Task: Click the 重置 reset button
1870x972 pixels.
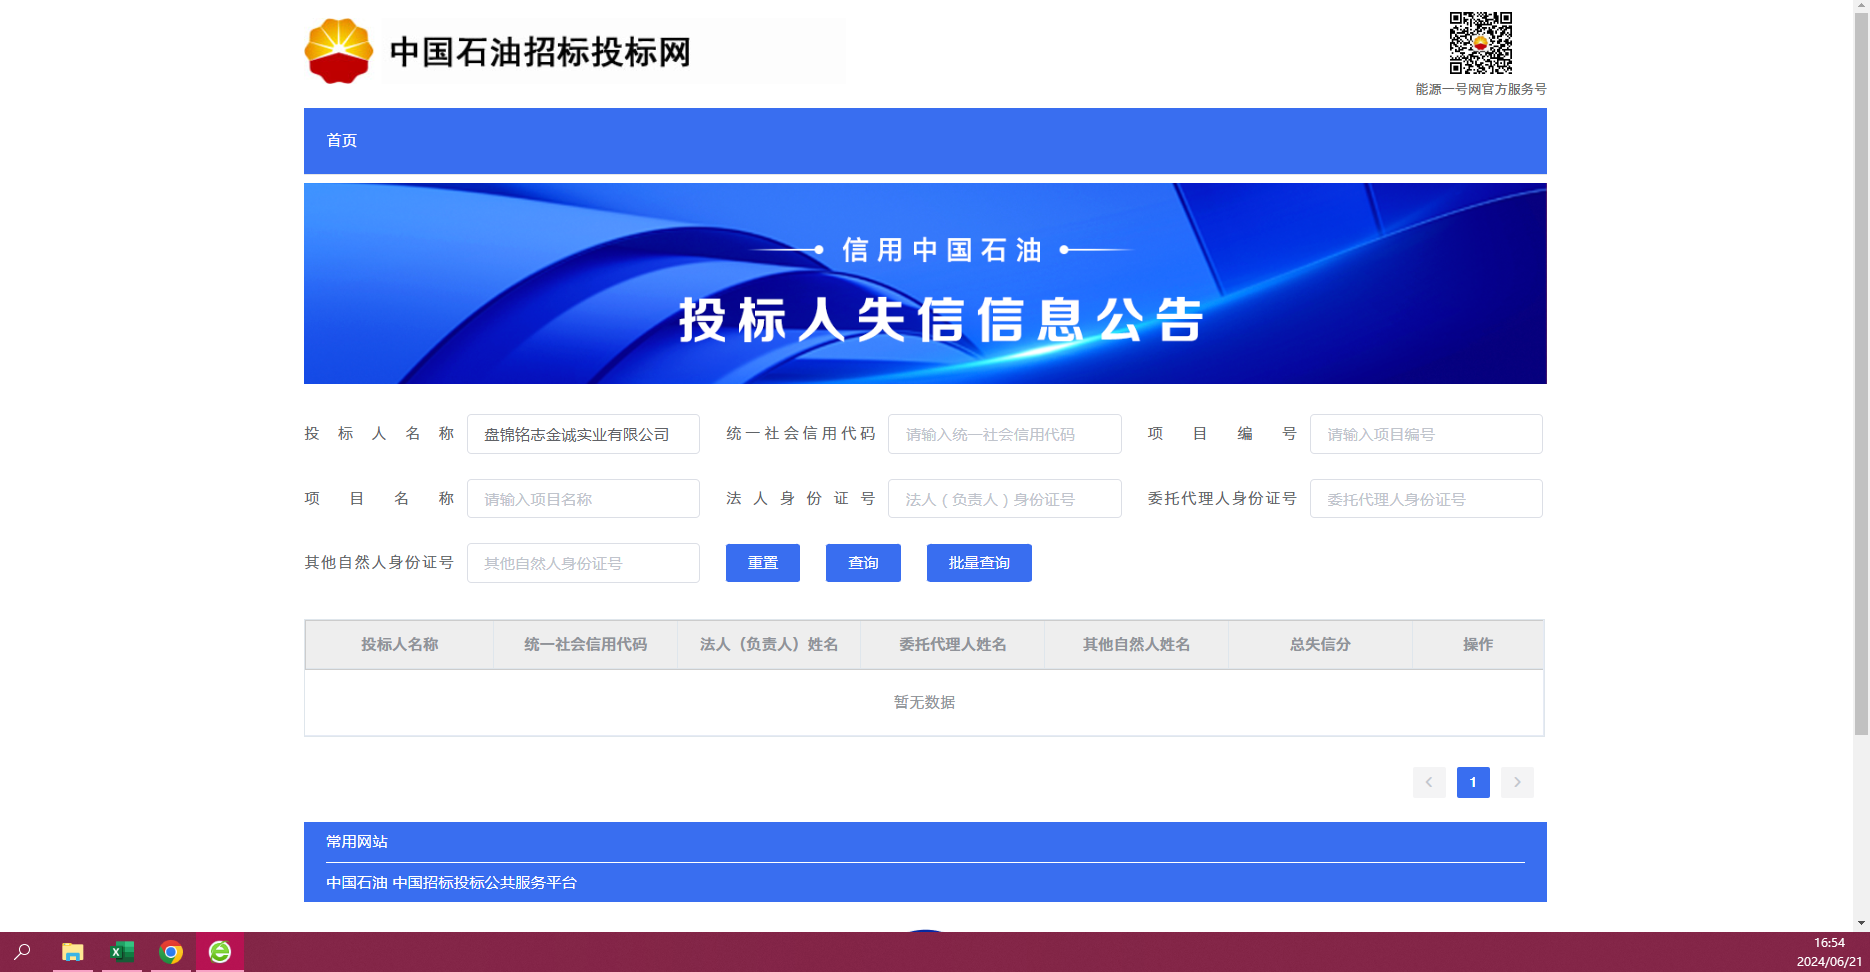Action: [x=763, y=563]
